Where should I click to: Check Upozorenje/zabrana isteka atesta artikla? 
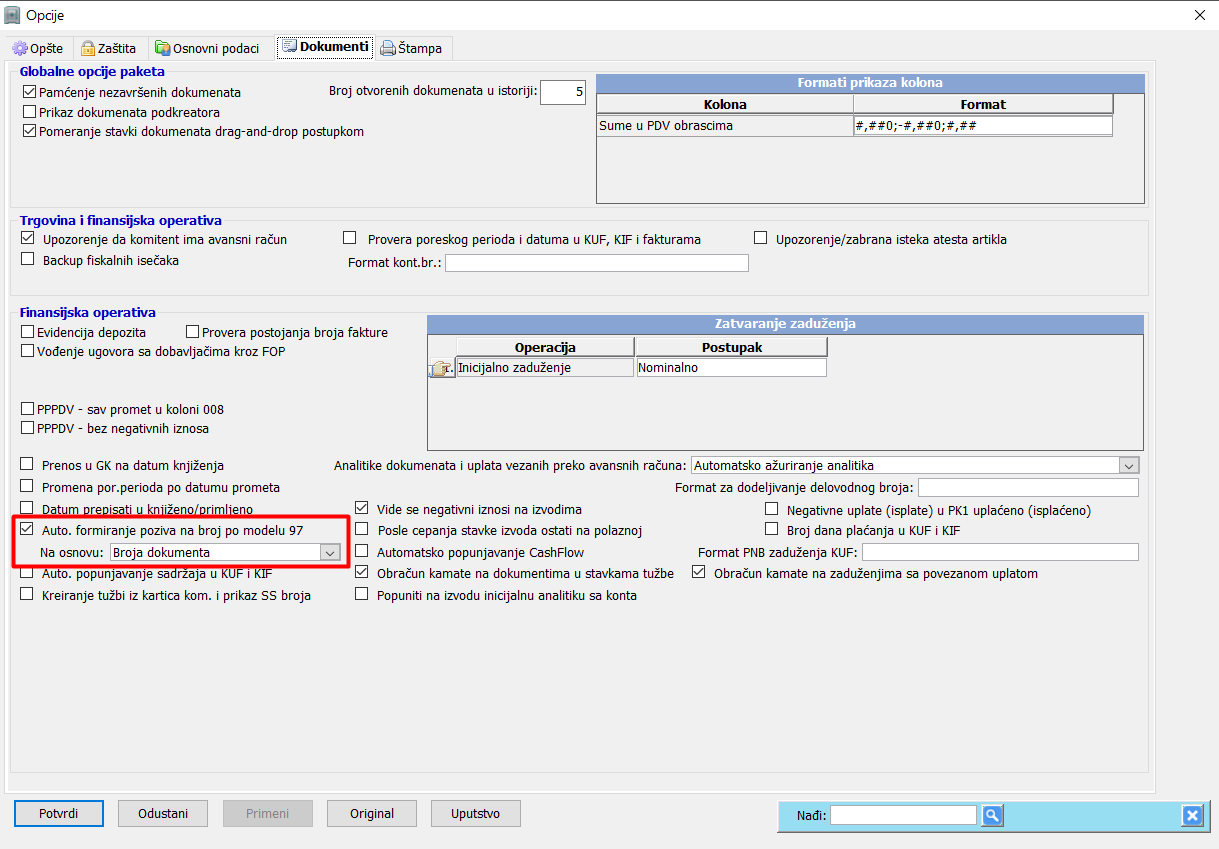coord(761,238)
